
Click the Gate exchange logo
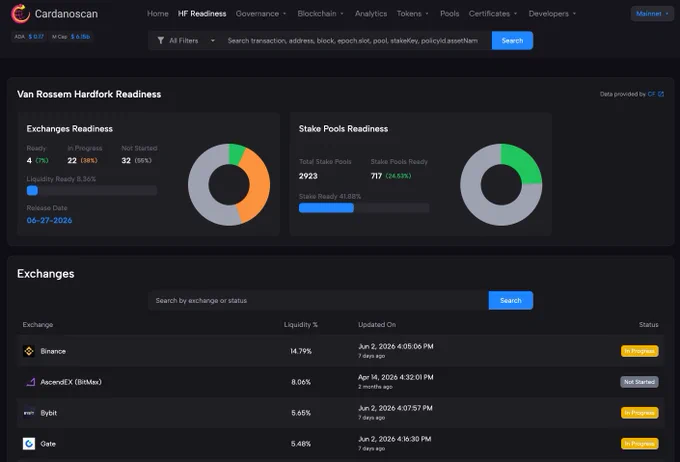click(x=29, y=444)
